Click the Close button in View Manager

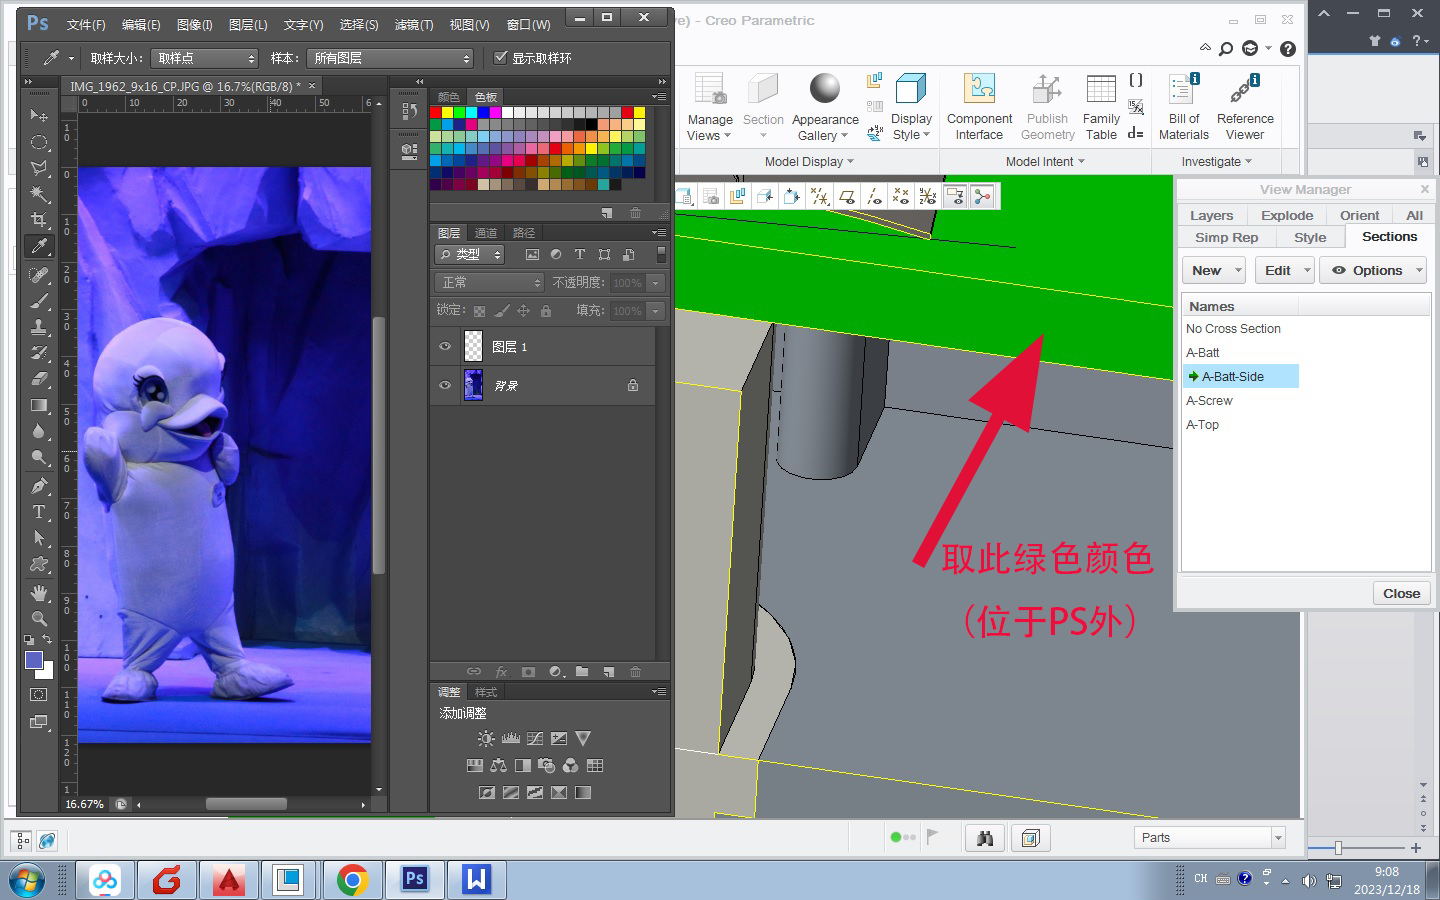point(1401,593)
